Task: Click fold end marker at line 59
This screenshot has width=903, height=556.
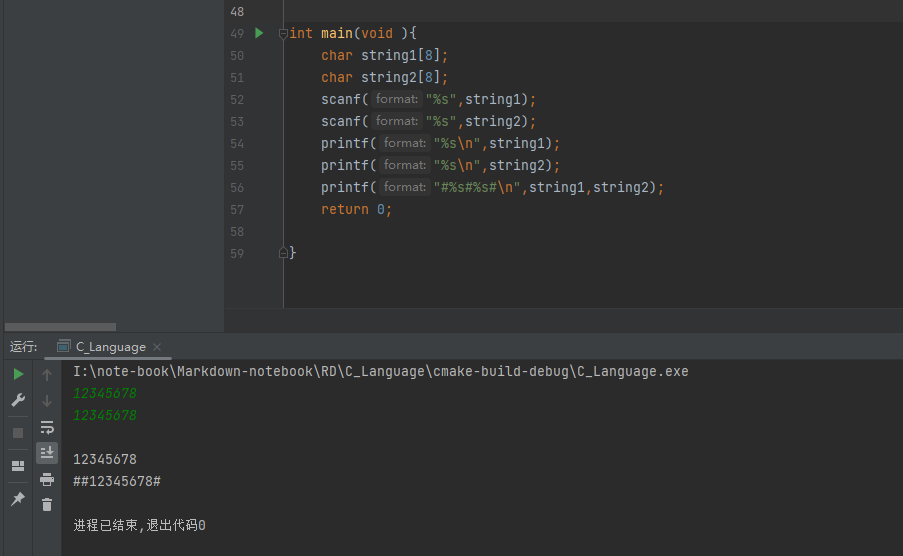Action: (283, 253)
